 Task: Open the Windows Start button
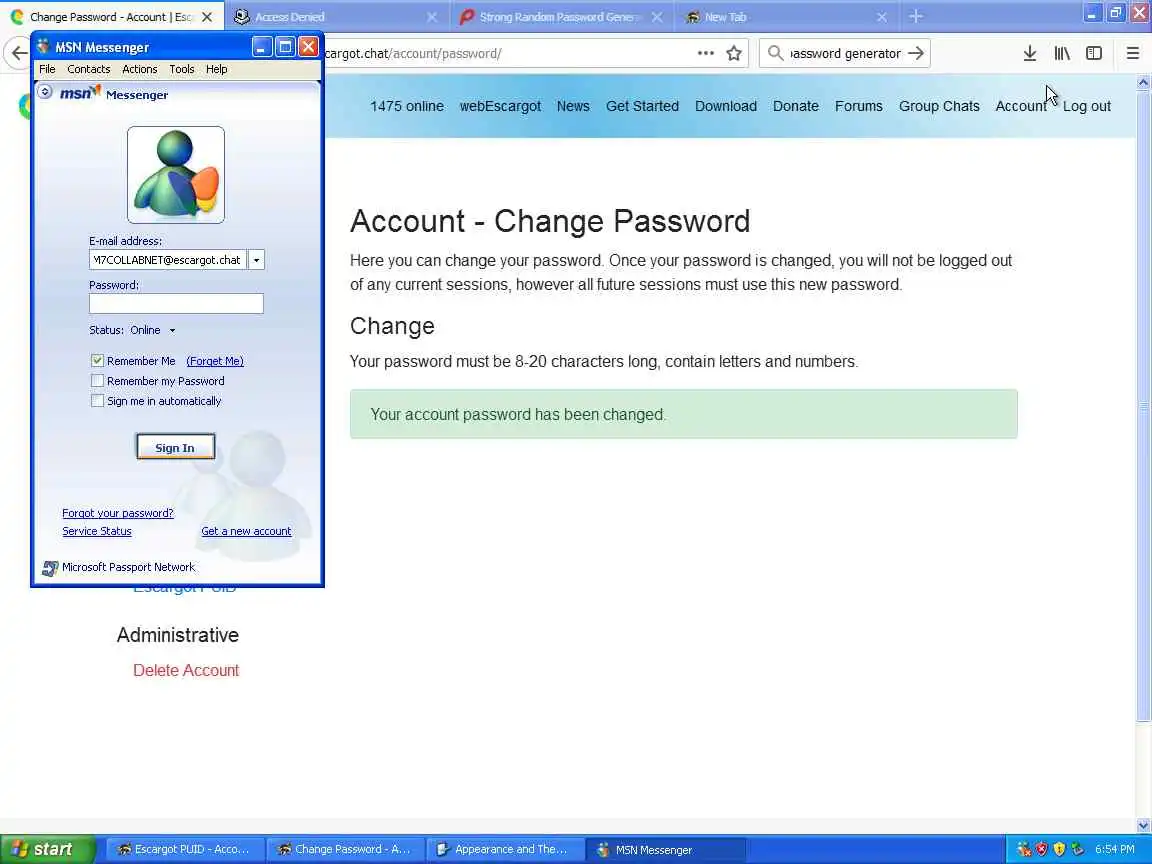click(47, 849)
